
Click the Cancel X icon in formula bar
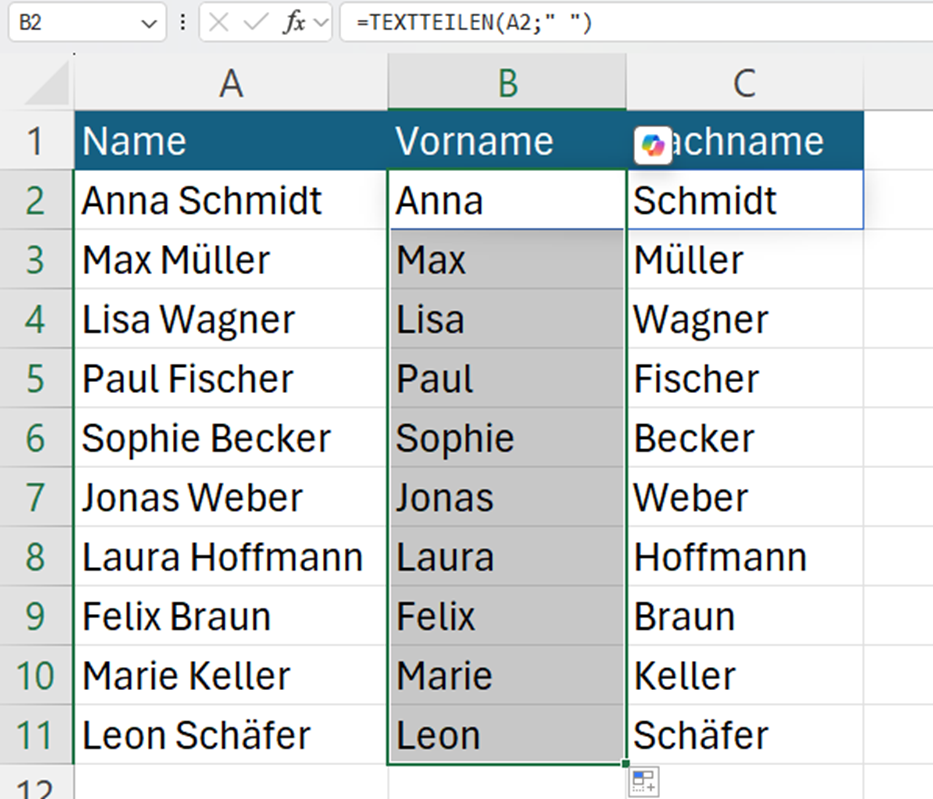[219, 23]
